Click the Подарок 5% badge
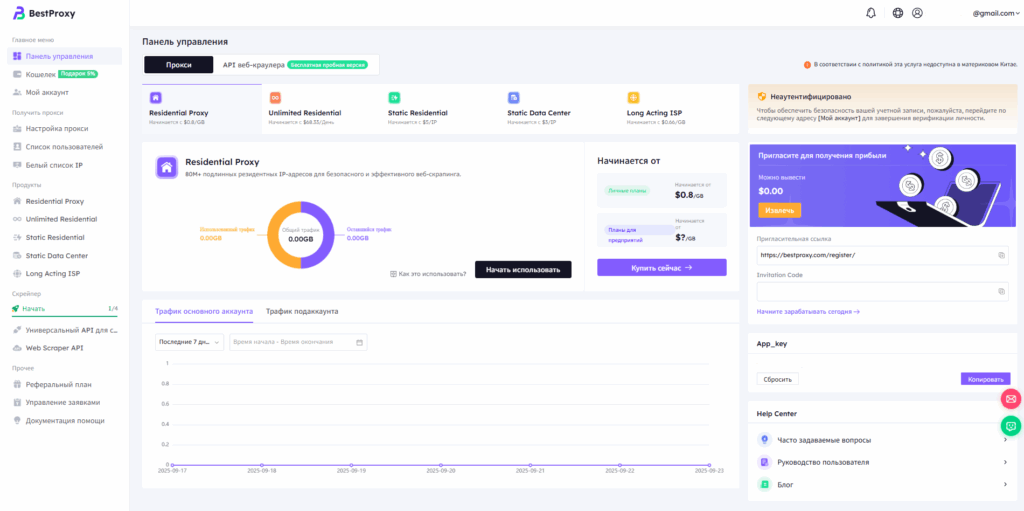 [x=78, y=74]
